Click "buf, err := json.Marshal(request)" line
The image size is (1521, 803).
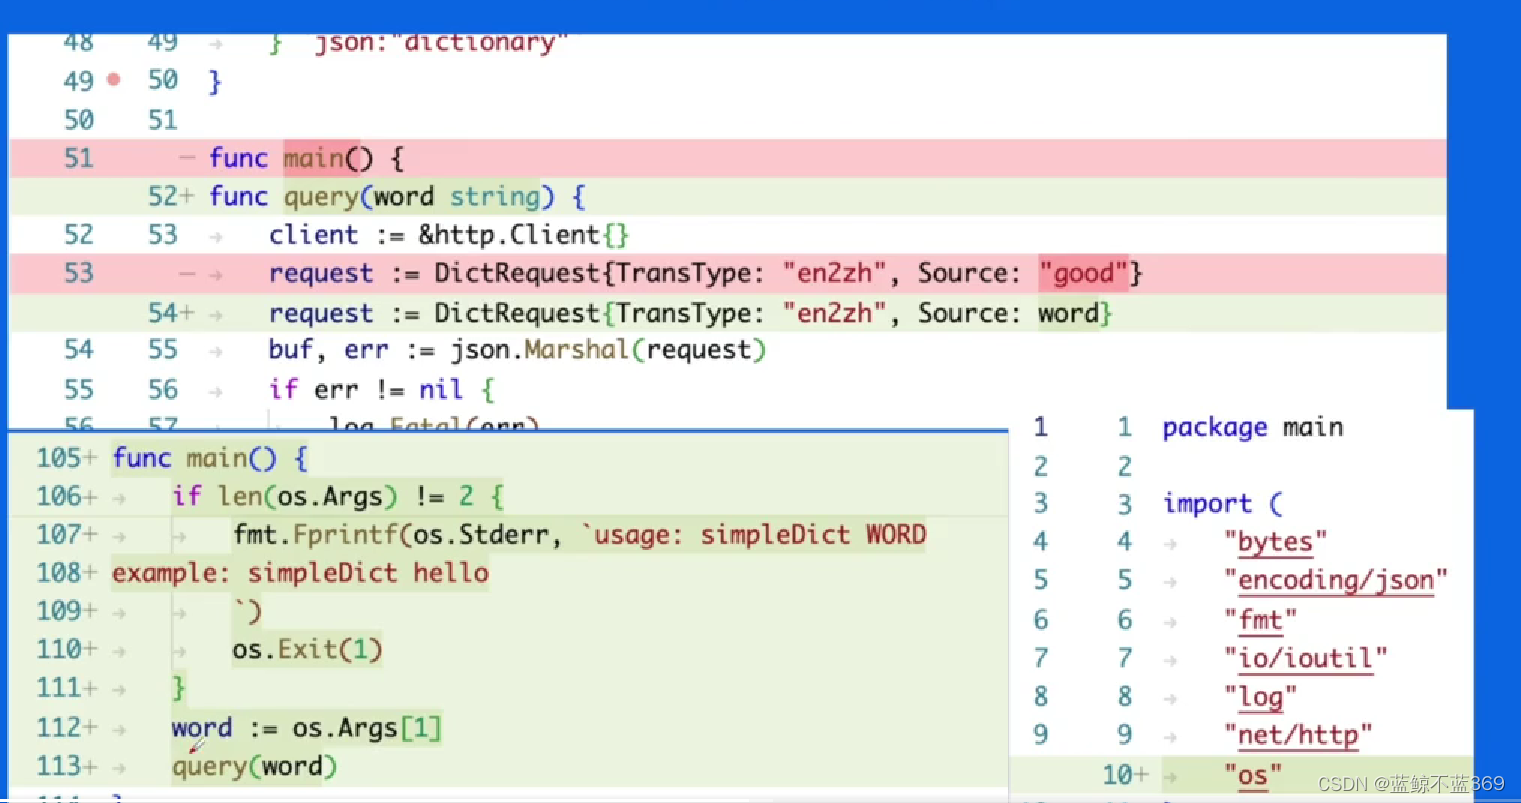(517, 350)
